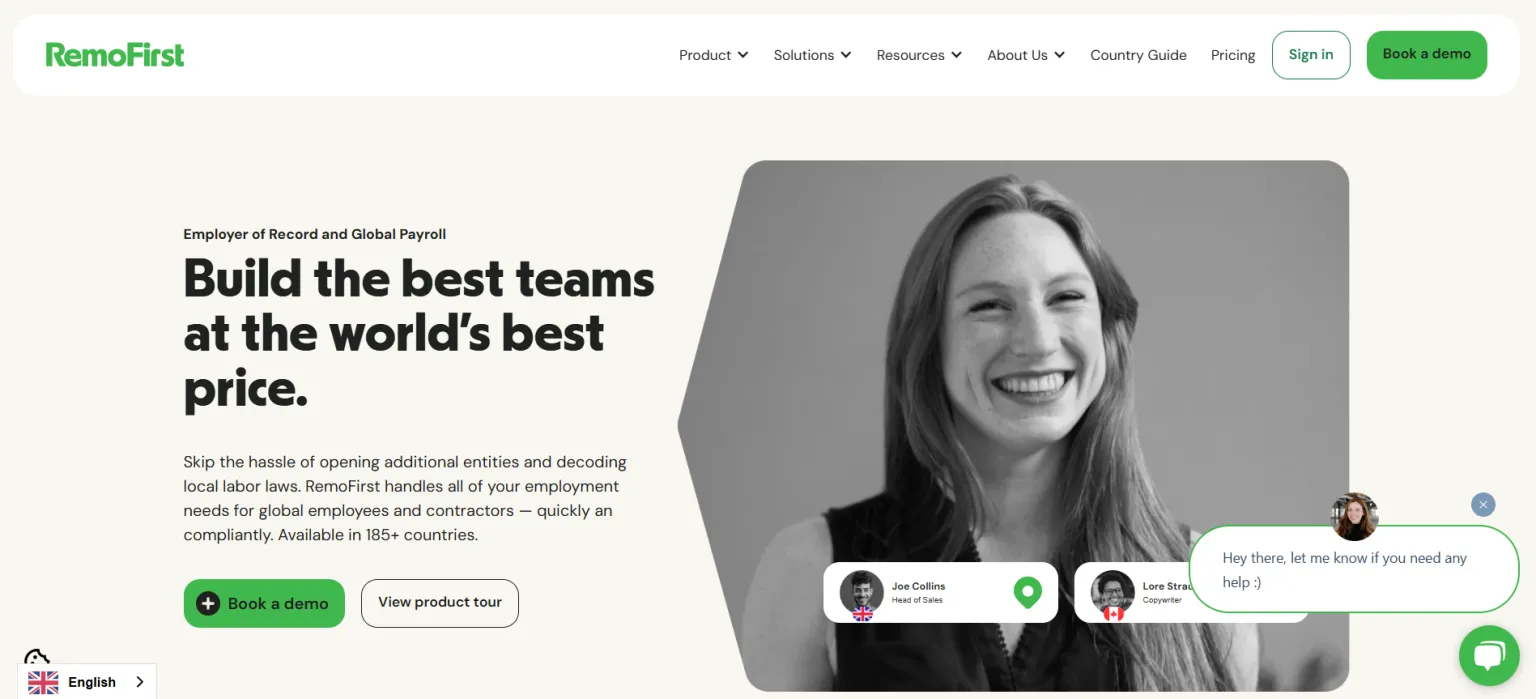Click the plus icon in Book a demo
The height and width of the screenshot is (699, 1536).
point(208,603)
